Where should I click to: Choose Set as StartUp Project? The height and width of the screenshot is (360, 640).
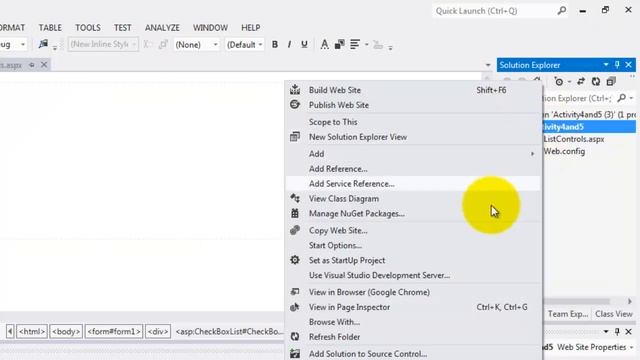(413, 260)
